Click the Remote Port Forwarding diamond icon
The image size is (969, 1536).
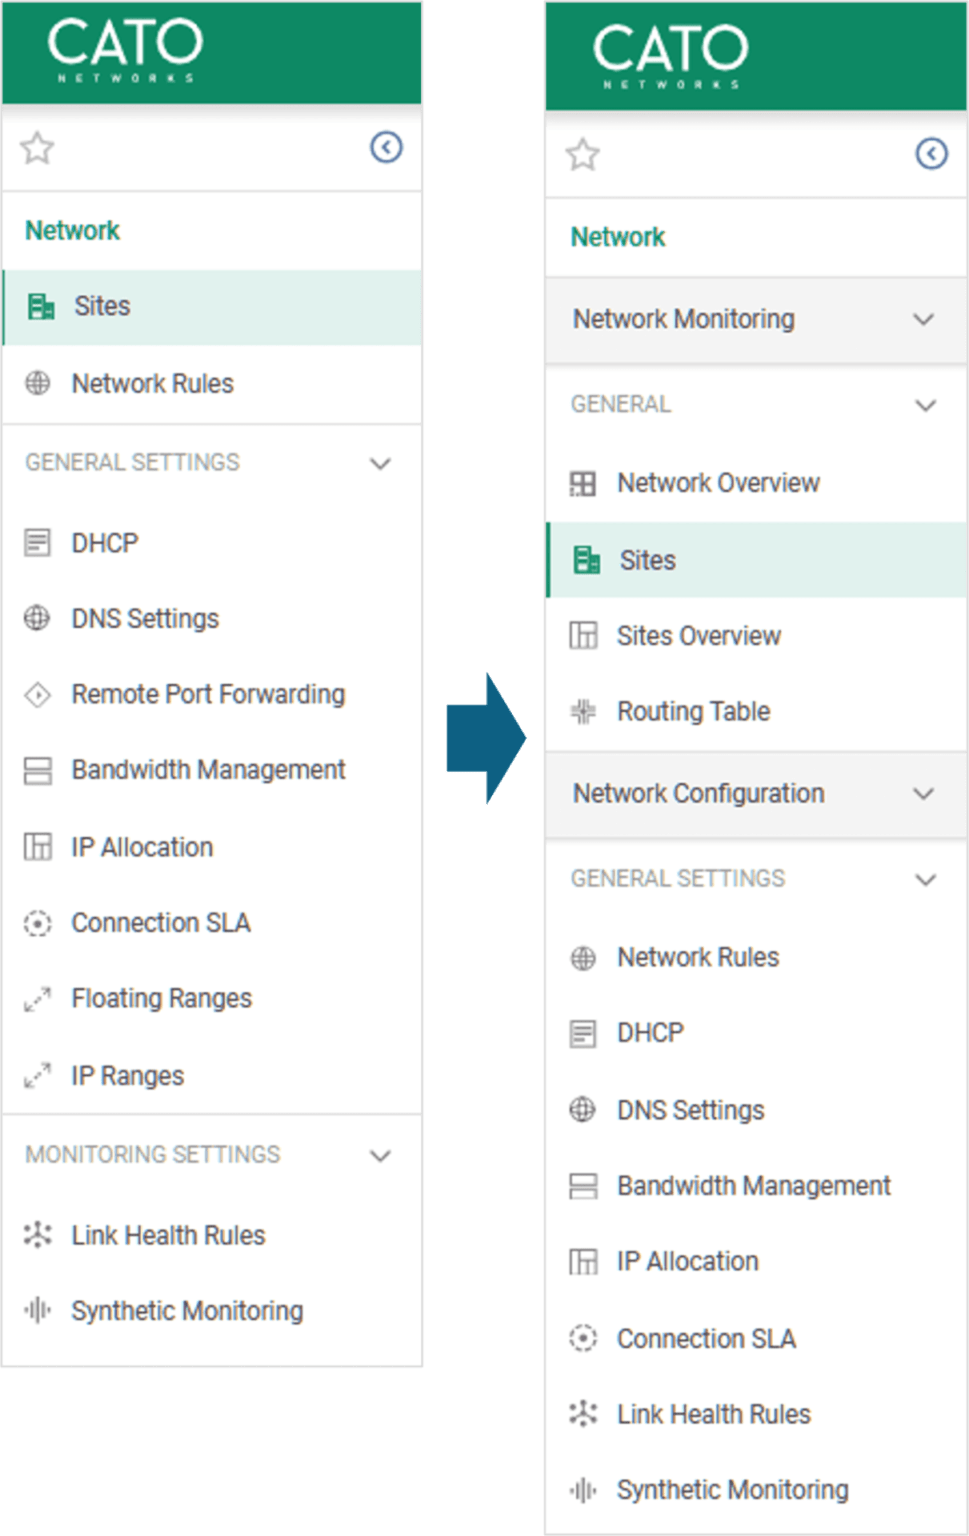pyautogui.click(x=37, y=694)
